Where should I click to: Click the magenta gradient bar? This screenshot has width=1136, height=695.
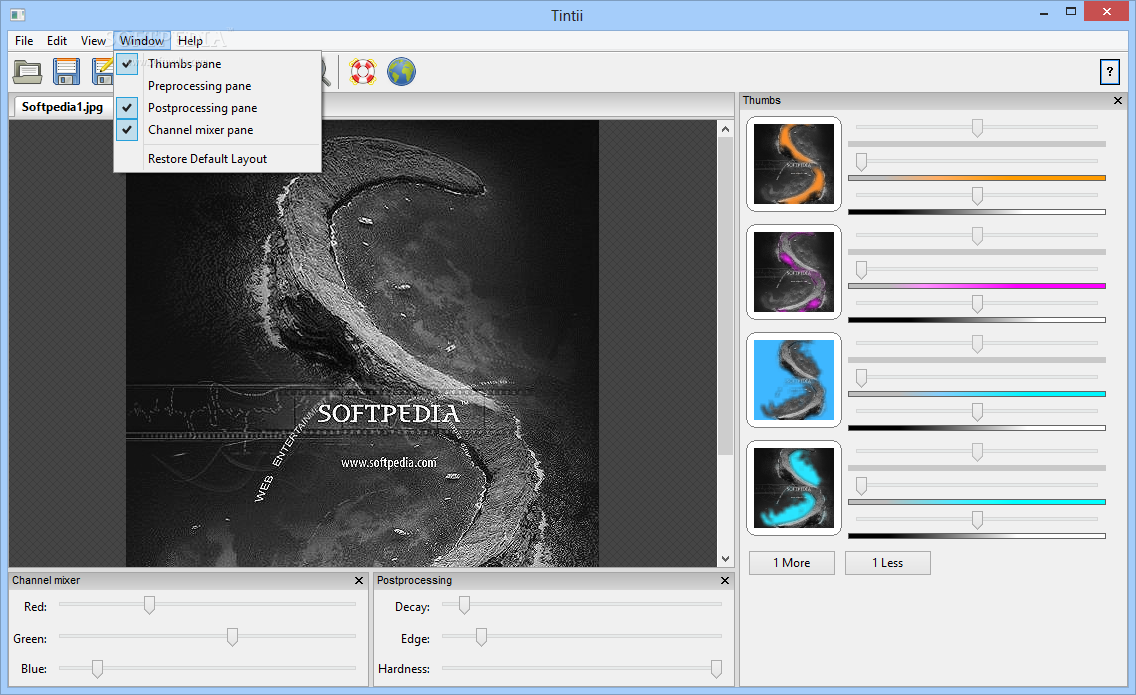click(977, 286)
